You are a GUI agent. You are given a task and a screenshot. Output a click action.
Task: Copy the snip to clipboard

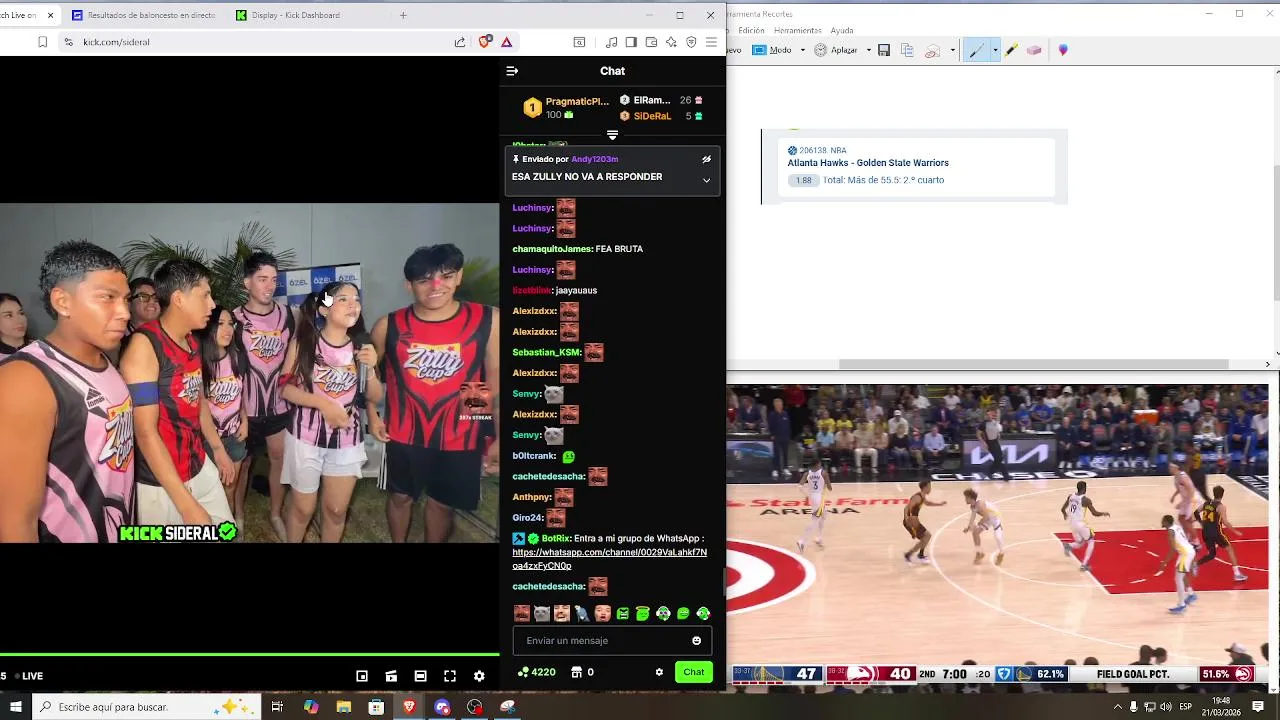907,50
